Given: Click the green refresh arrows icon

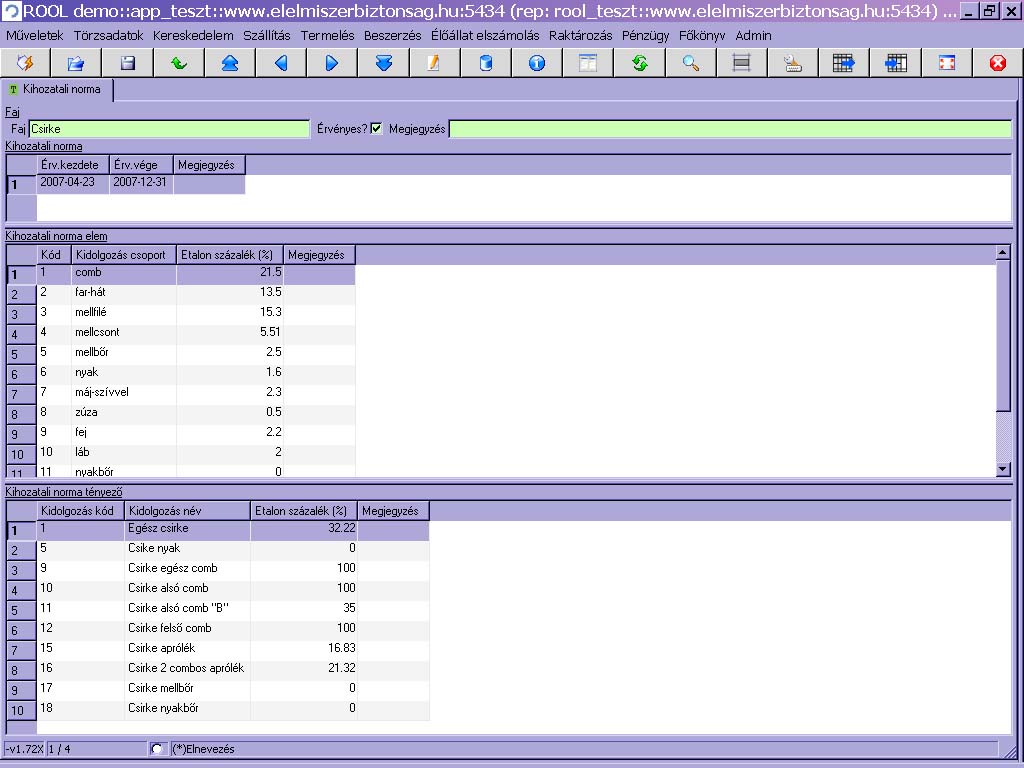Looking at the screenshot, I should [640, 63].
